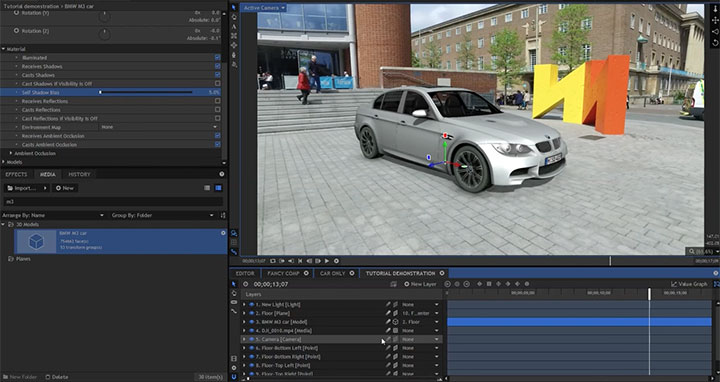Toggle the Rotation (Y) keyframe circle
This screenshot has width=720, height=382.
coord(17,12)
